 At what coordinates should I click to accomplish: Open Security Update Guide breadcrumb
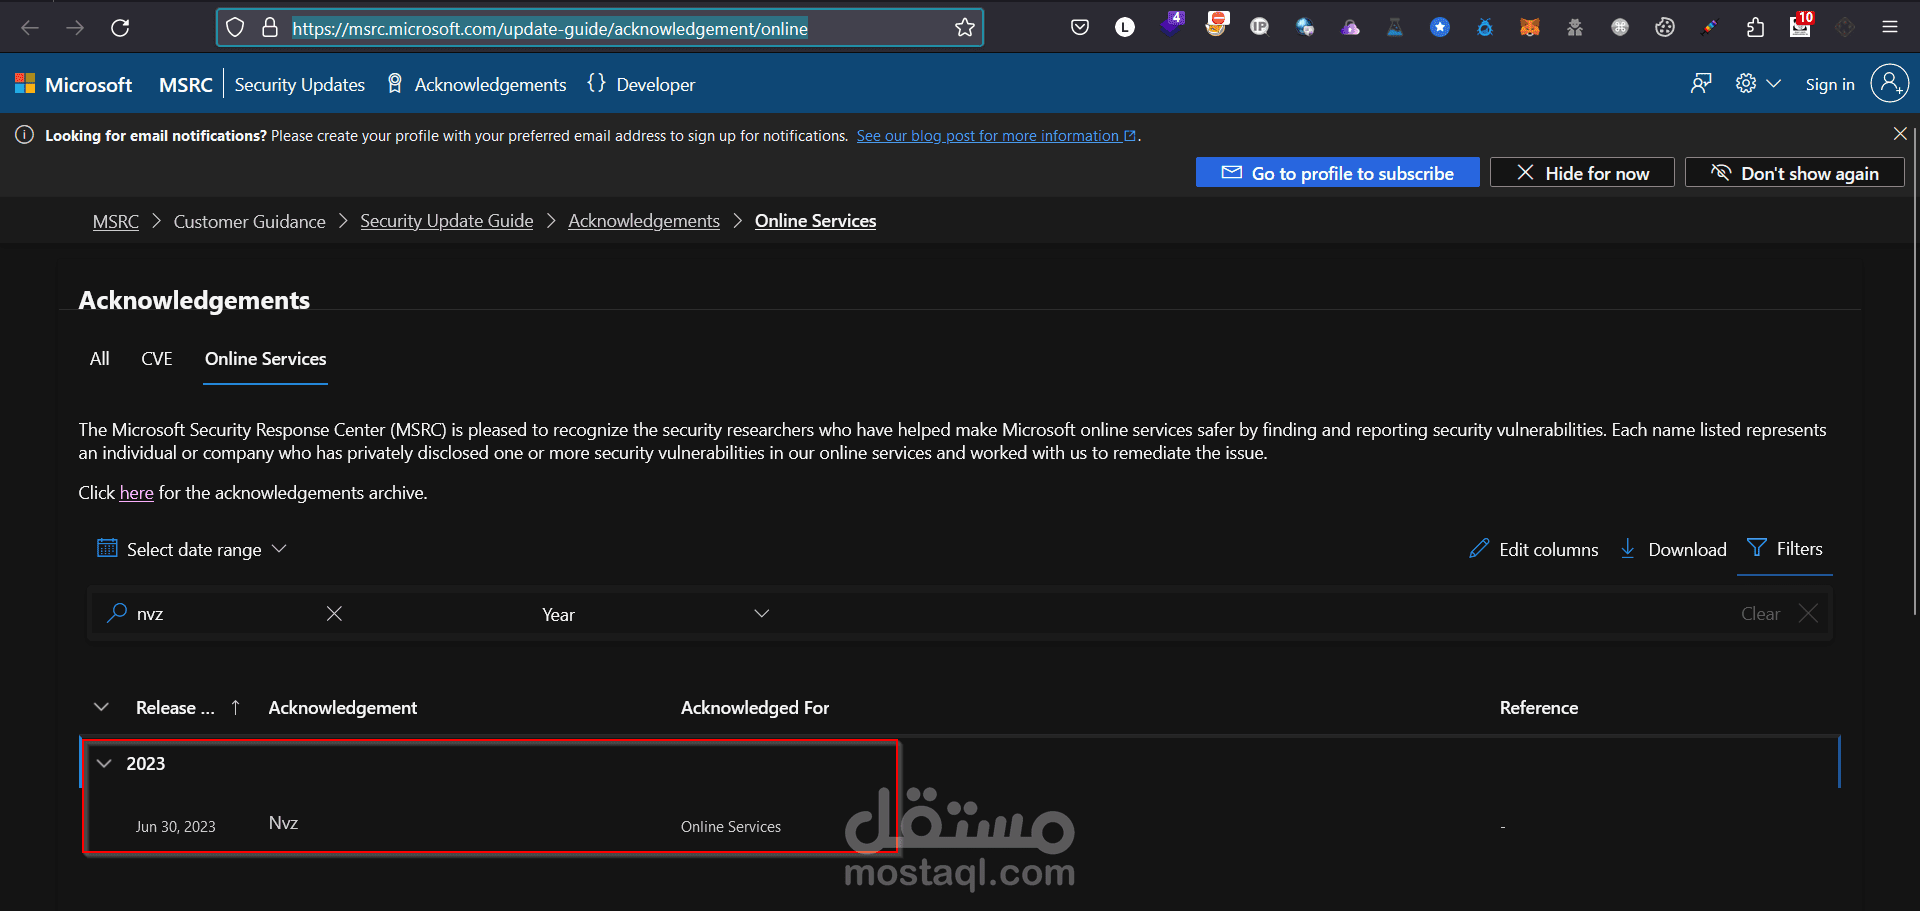point(447,221)
